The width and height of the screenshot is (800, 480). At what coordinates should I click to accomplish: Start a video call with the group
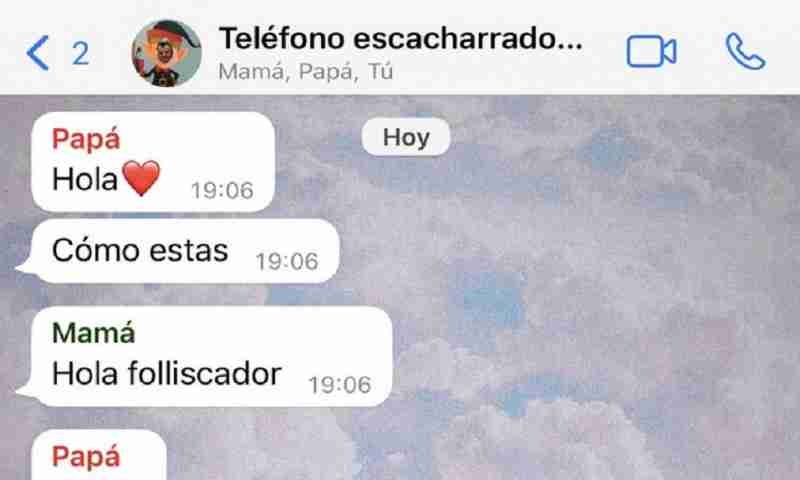coord(652,52)
